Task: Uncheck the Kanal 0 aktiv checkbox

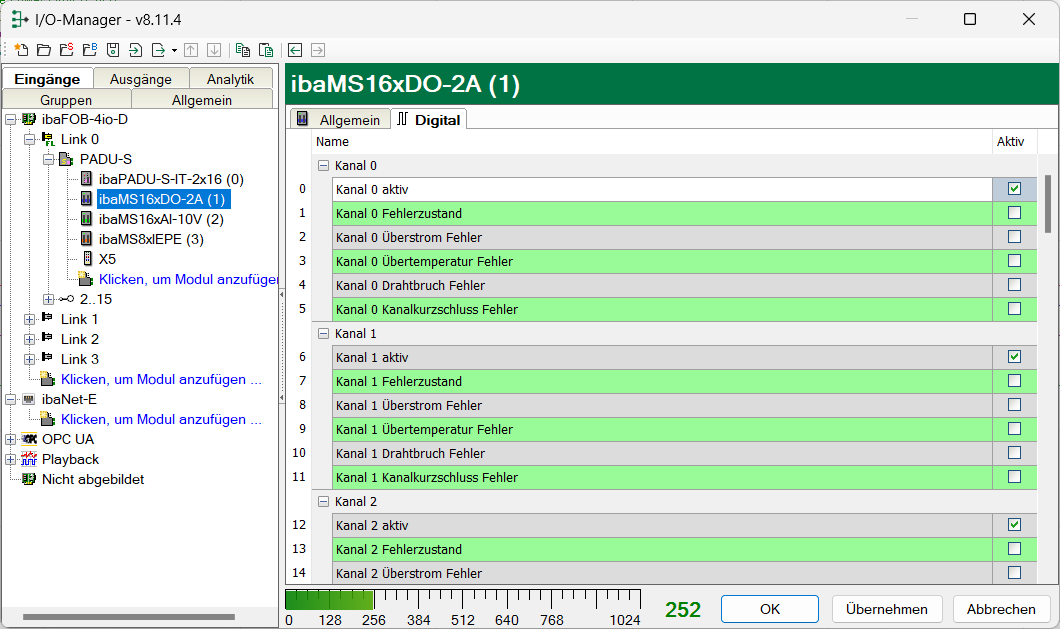Action: [x=1014, y=189]
